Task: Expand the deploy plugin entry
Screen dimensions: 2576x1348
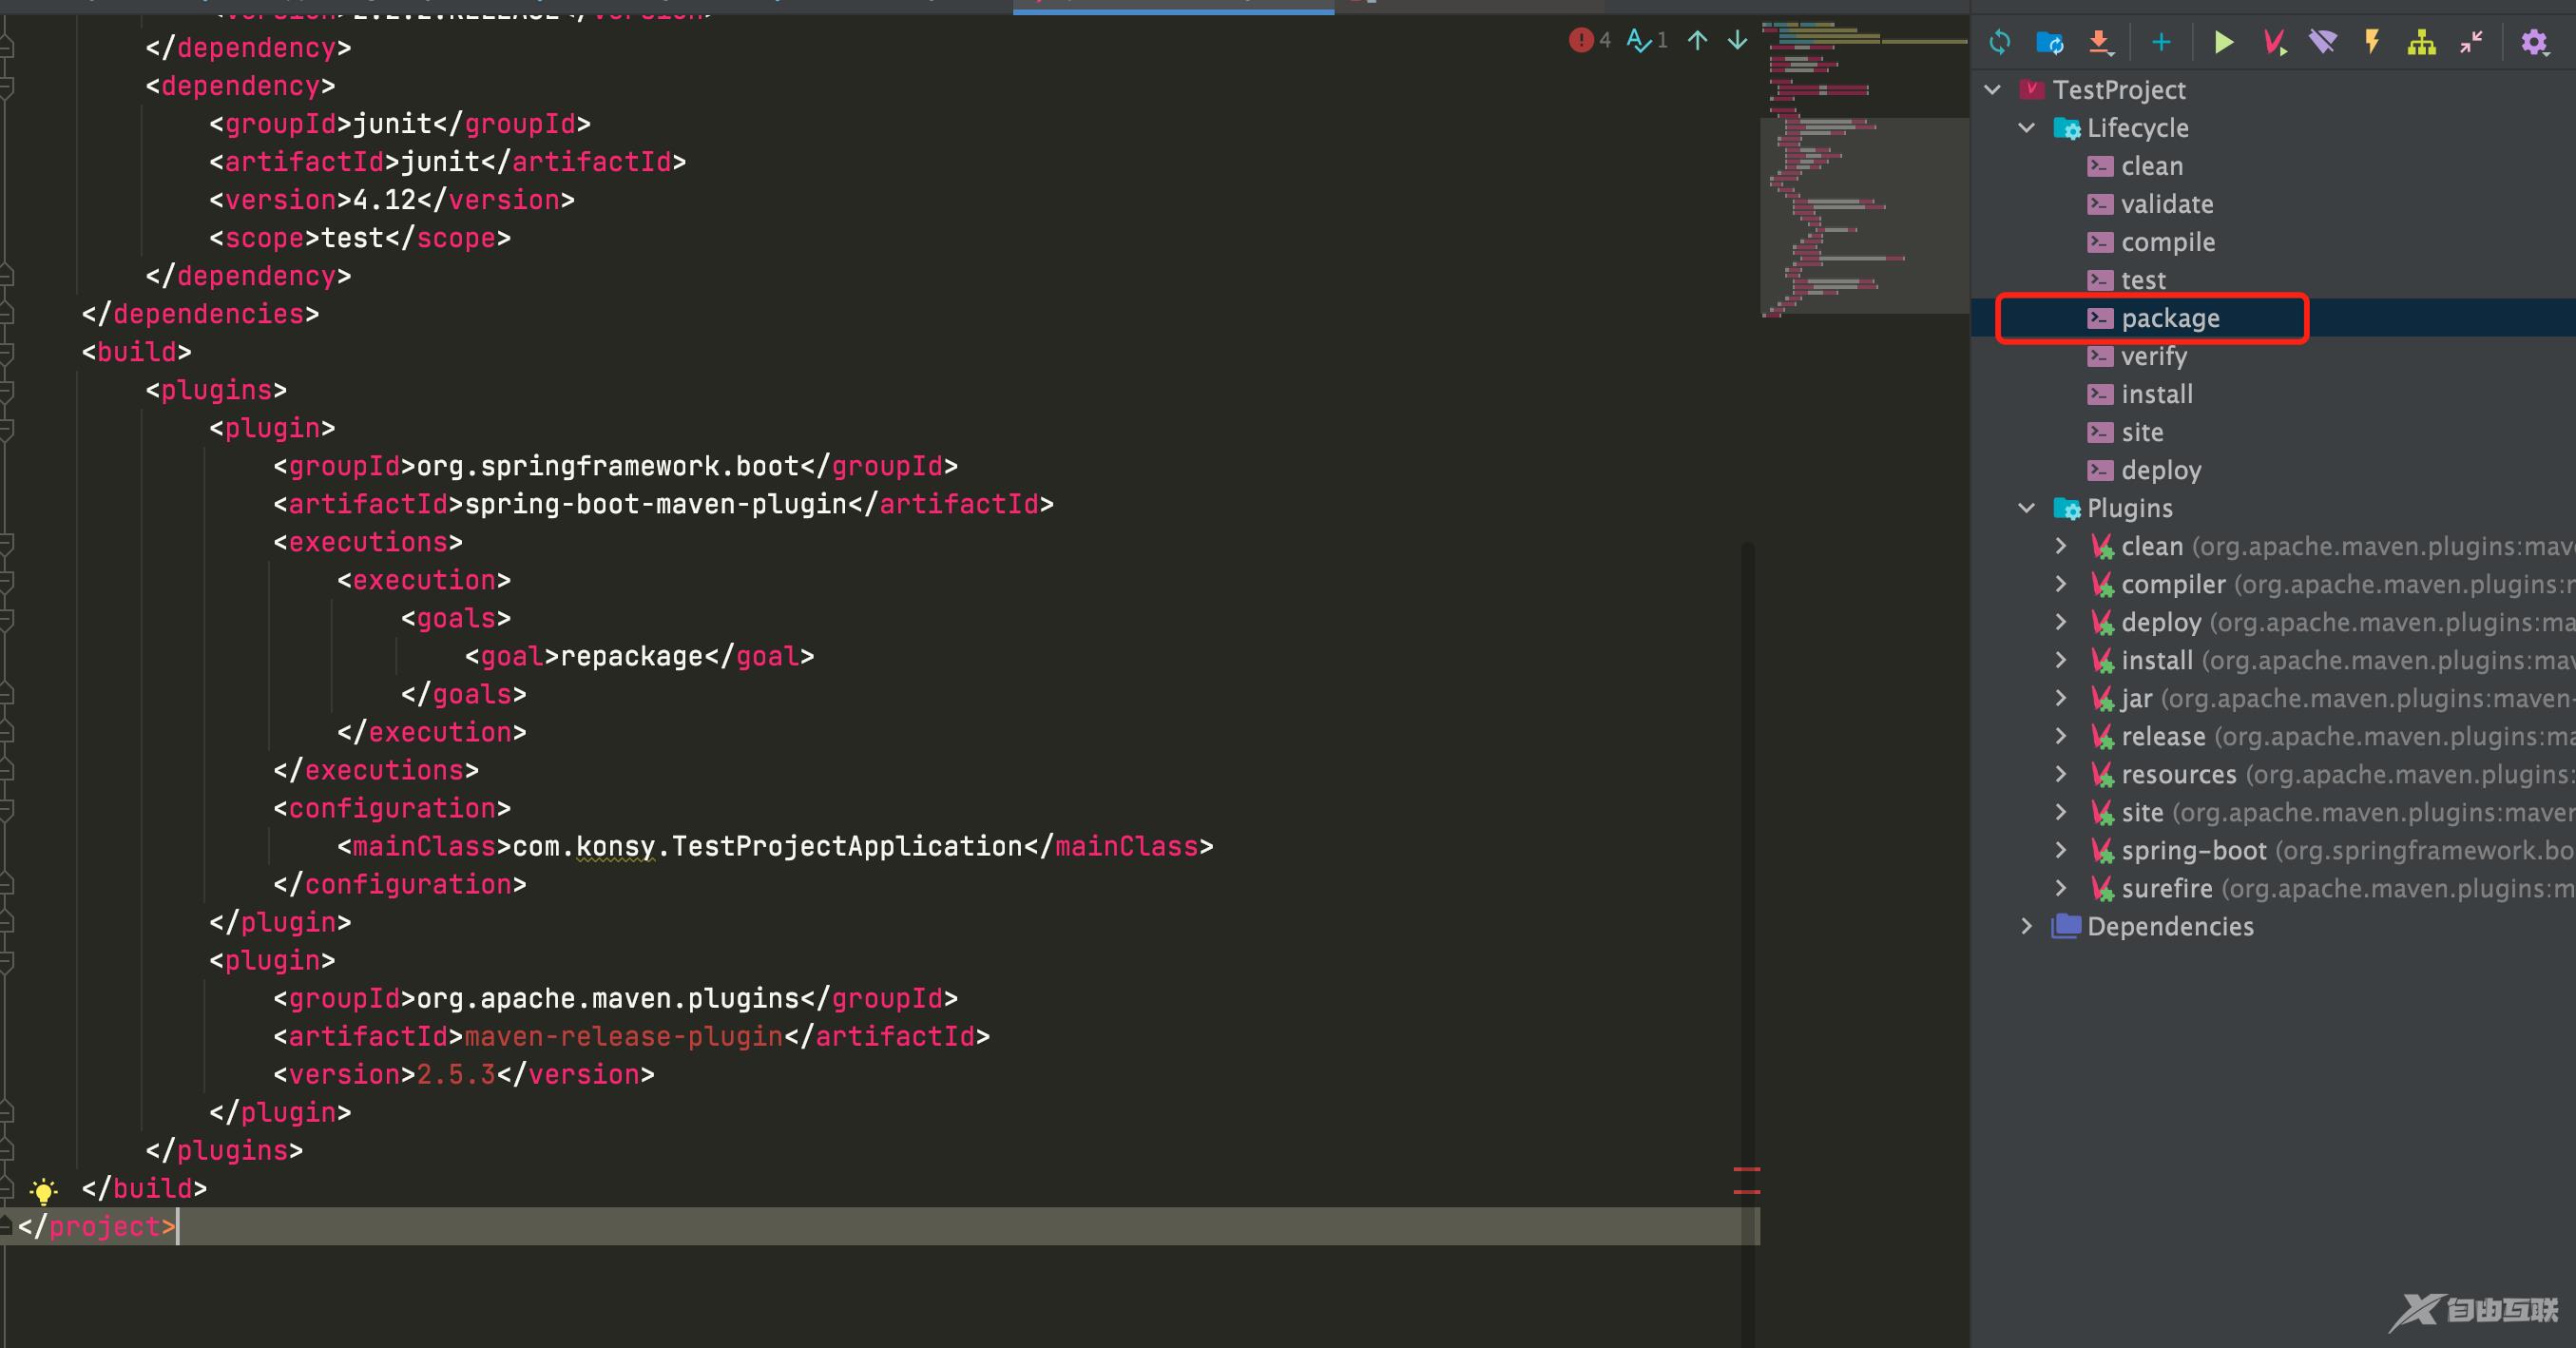Action: [2061, 622]
